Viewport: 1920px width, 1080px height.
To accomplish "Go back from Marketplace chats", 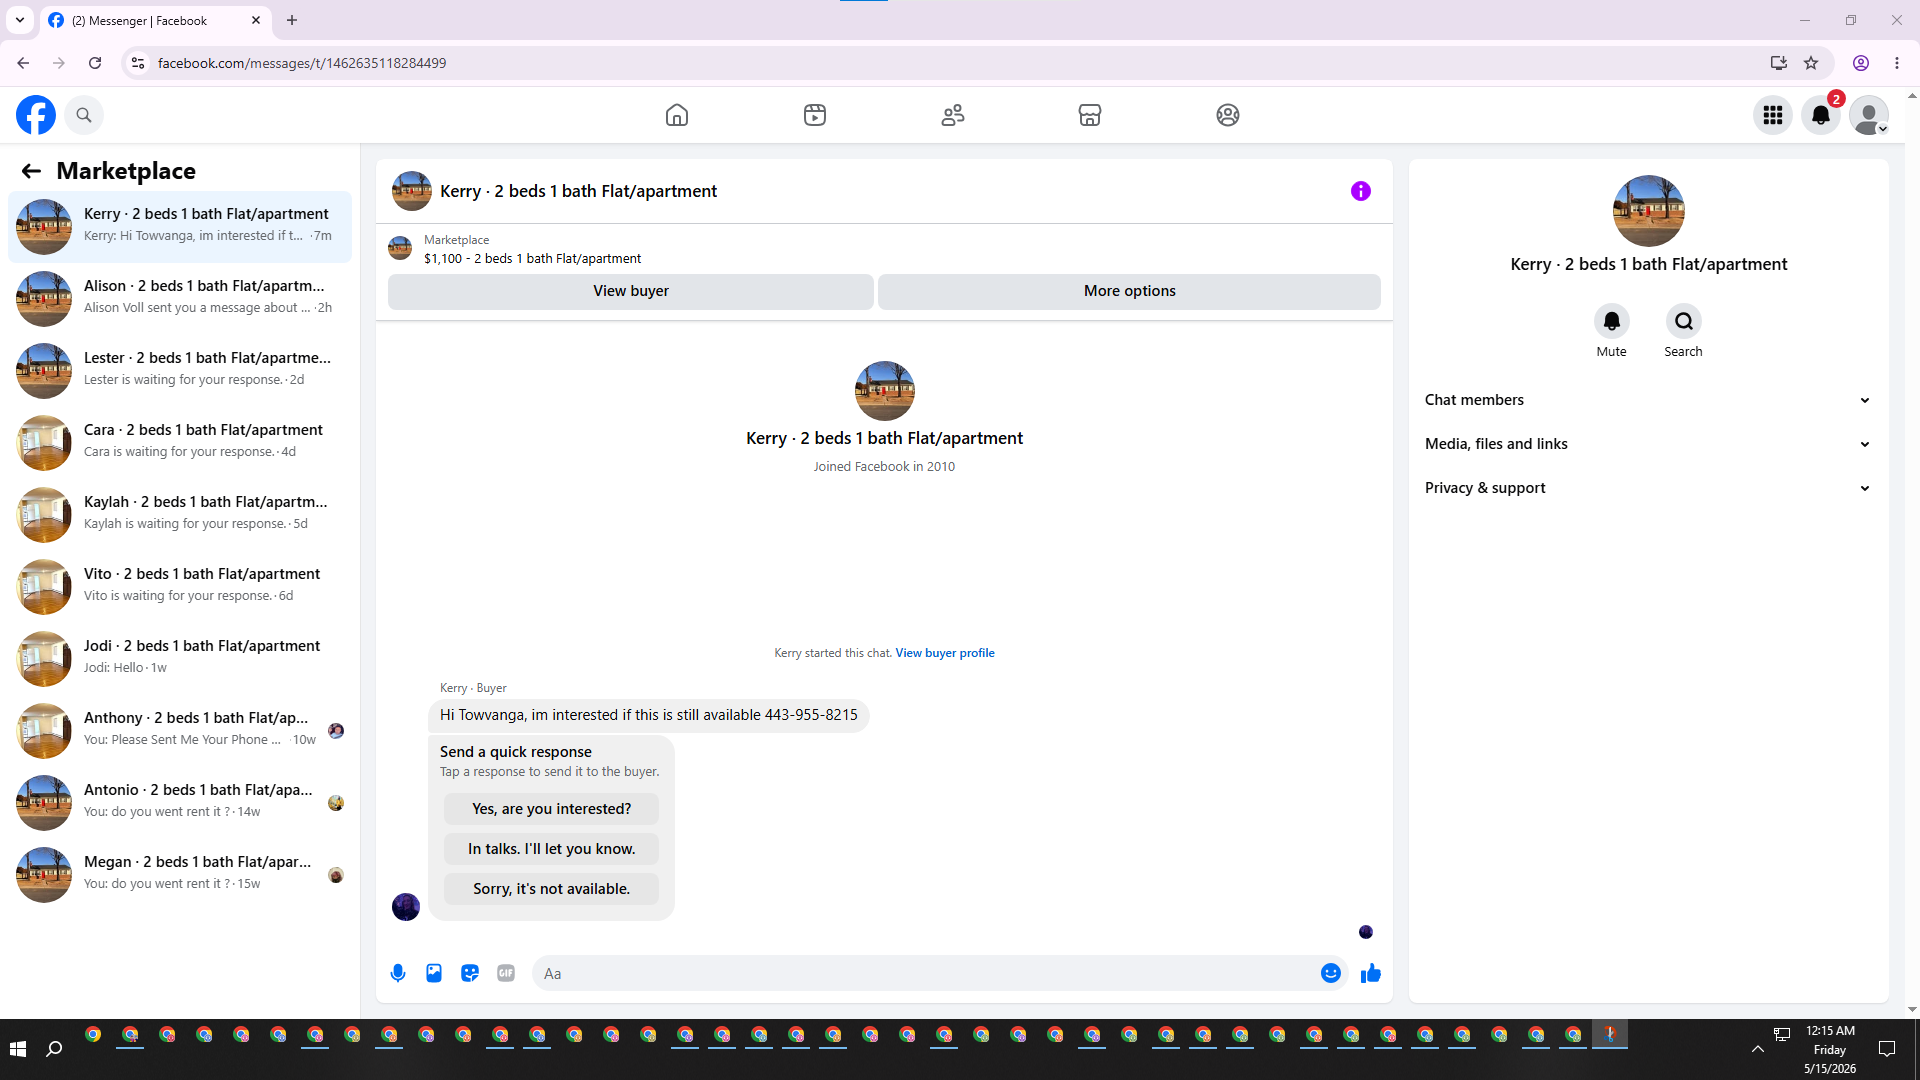I will (x=31, y=171).
